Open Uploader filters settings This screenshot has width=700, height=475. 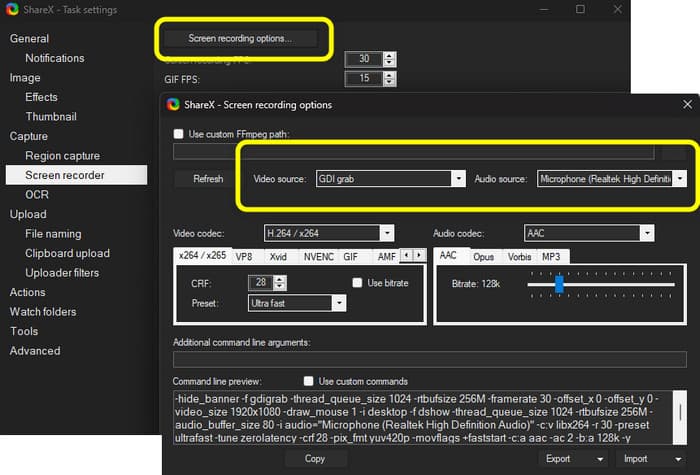[x=62, y=273]
